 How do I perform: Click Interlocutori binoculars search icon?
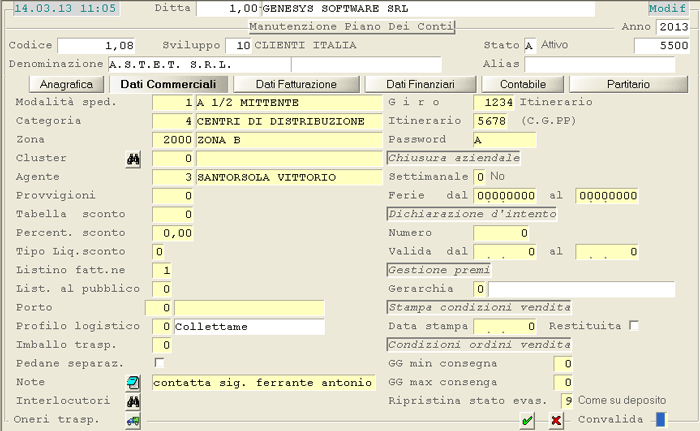point(132,401)
